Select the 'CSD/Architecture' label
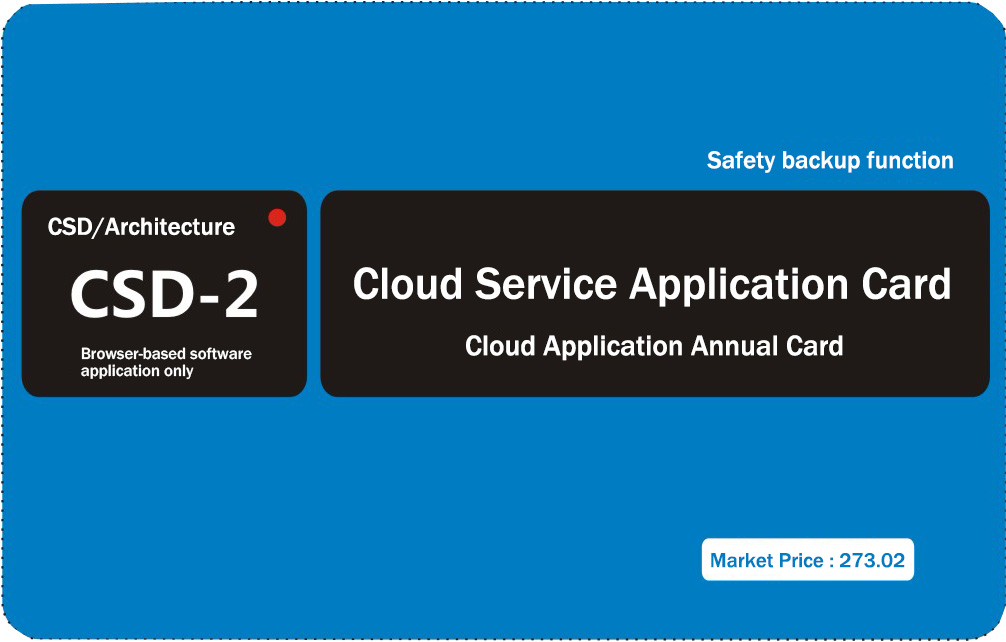Image resolution: width=1006 pixels, height=642 pixels. click(x=141, y=227)
